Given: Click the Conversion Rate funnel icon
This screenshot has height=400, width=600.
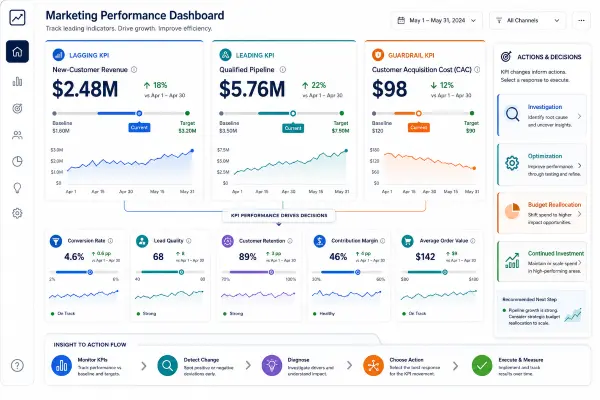Looking at the screenshot, I should tap(56, 241).
